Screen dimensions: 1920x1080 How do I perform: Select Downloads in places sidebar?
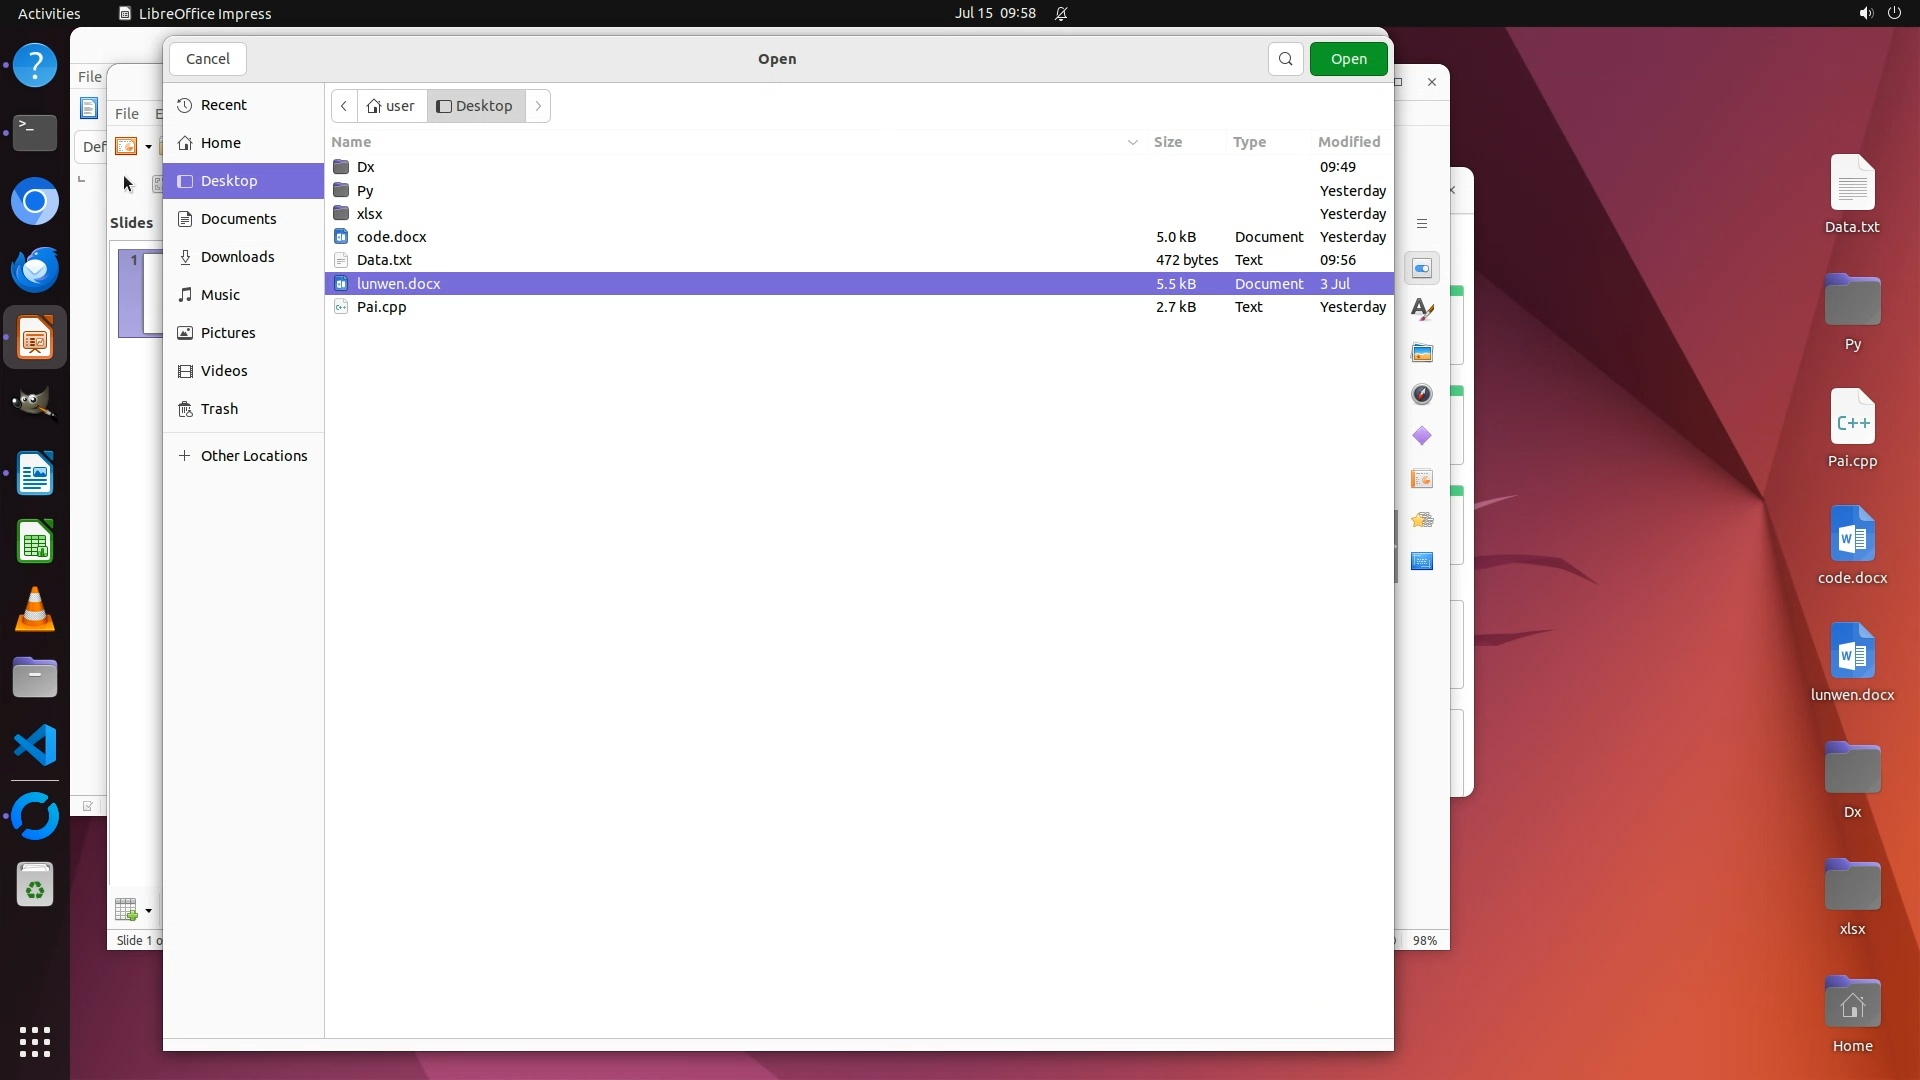237,257
